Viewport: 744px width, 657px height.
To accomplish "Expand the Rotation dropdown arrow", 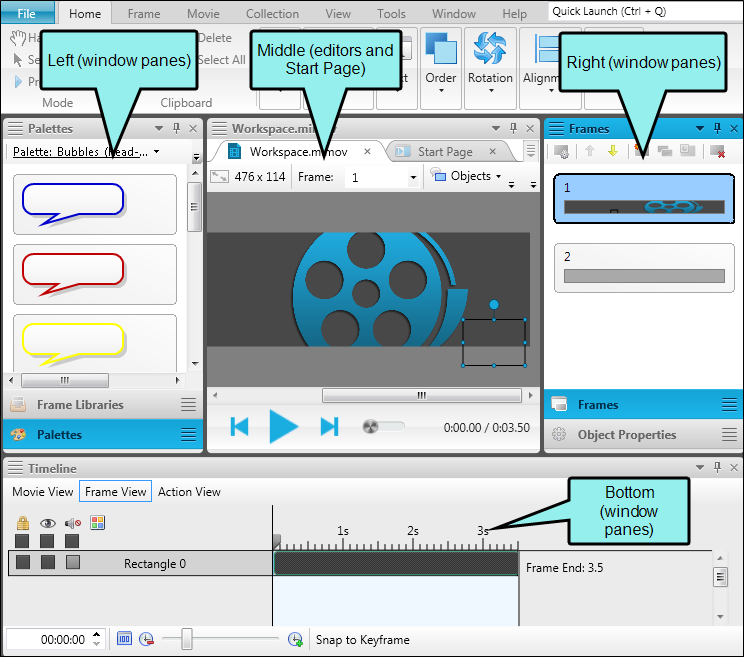I will (491, 90).
